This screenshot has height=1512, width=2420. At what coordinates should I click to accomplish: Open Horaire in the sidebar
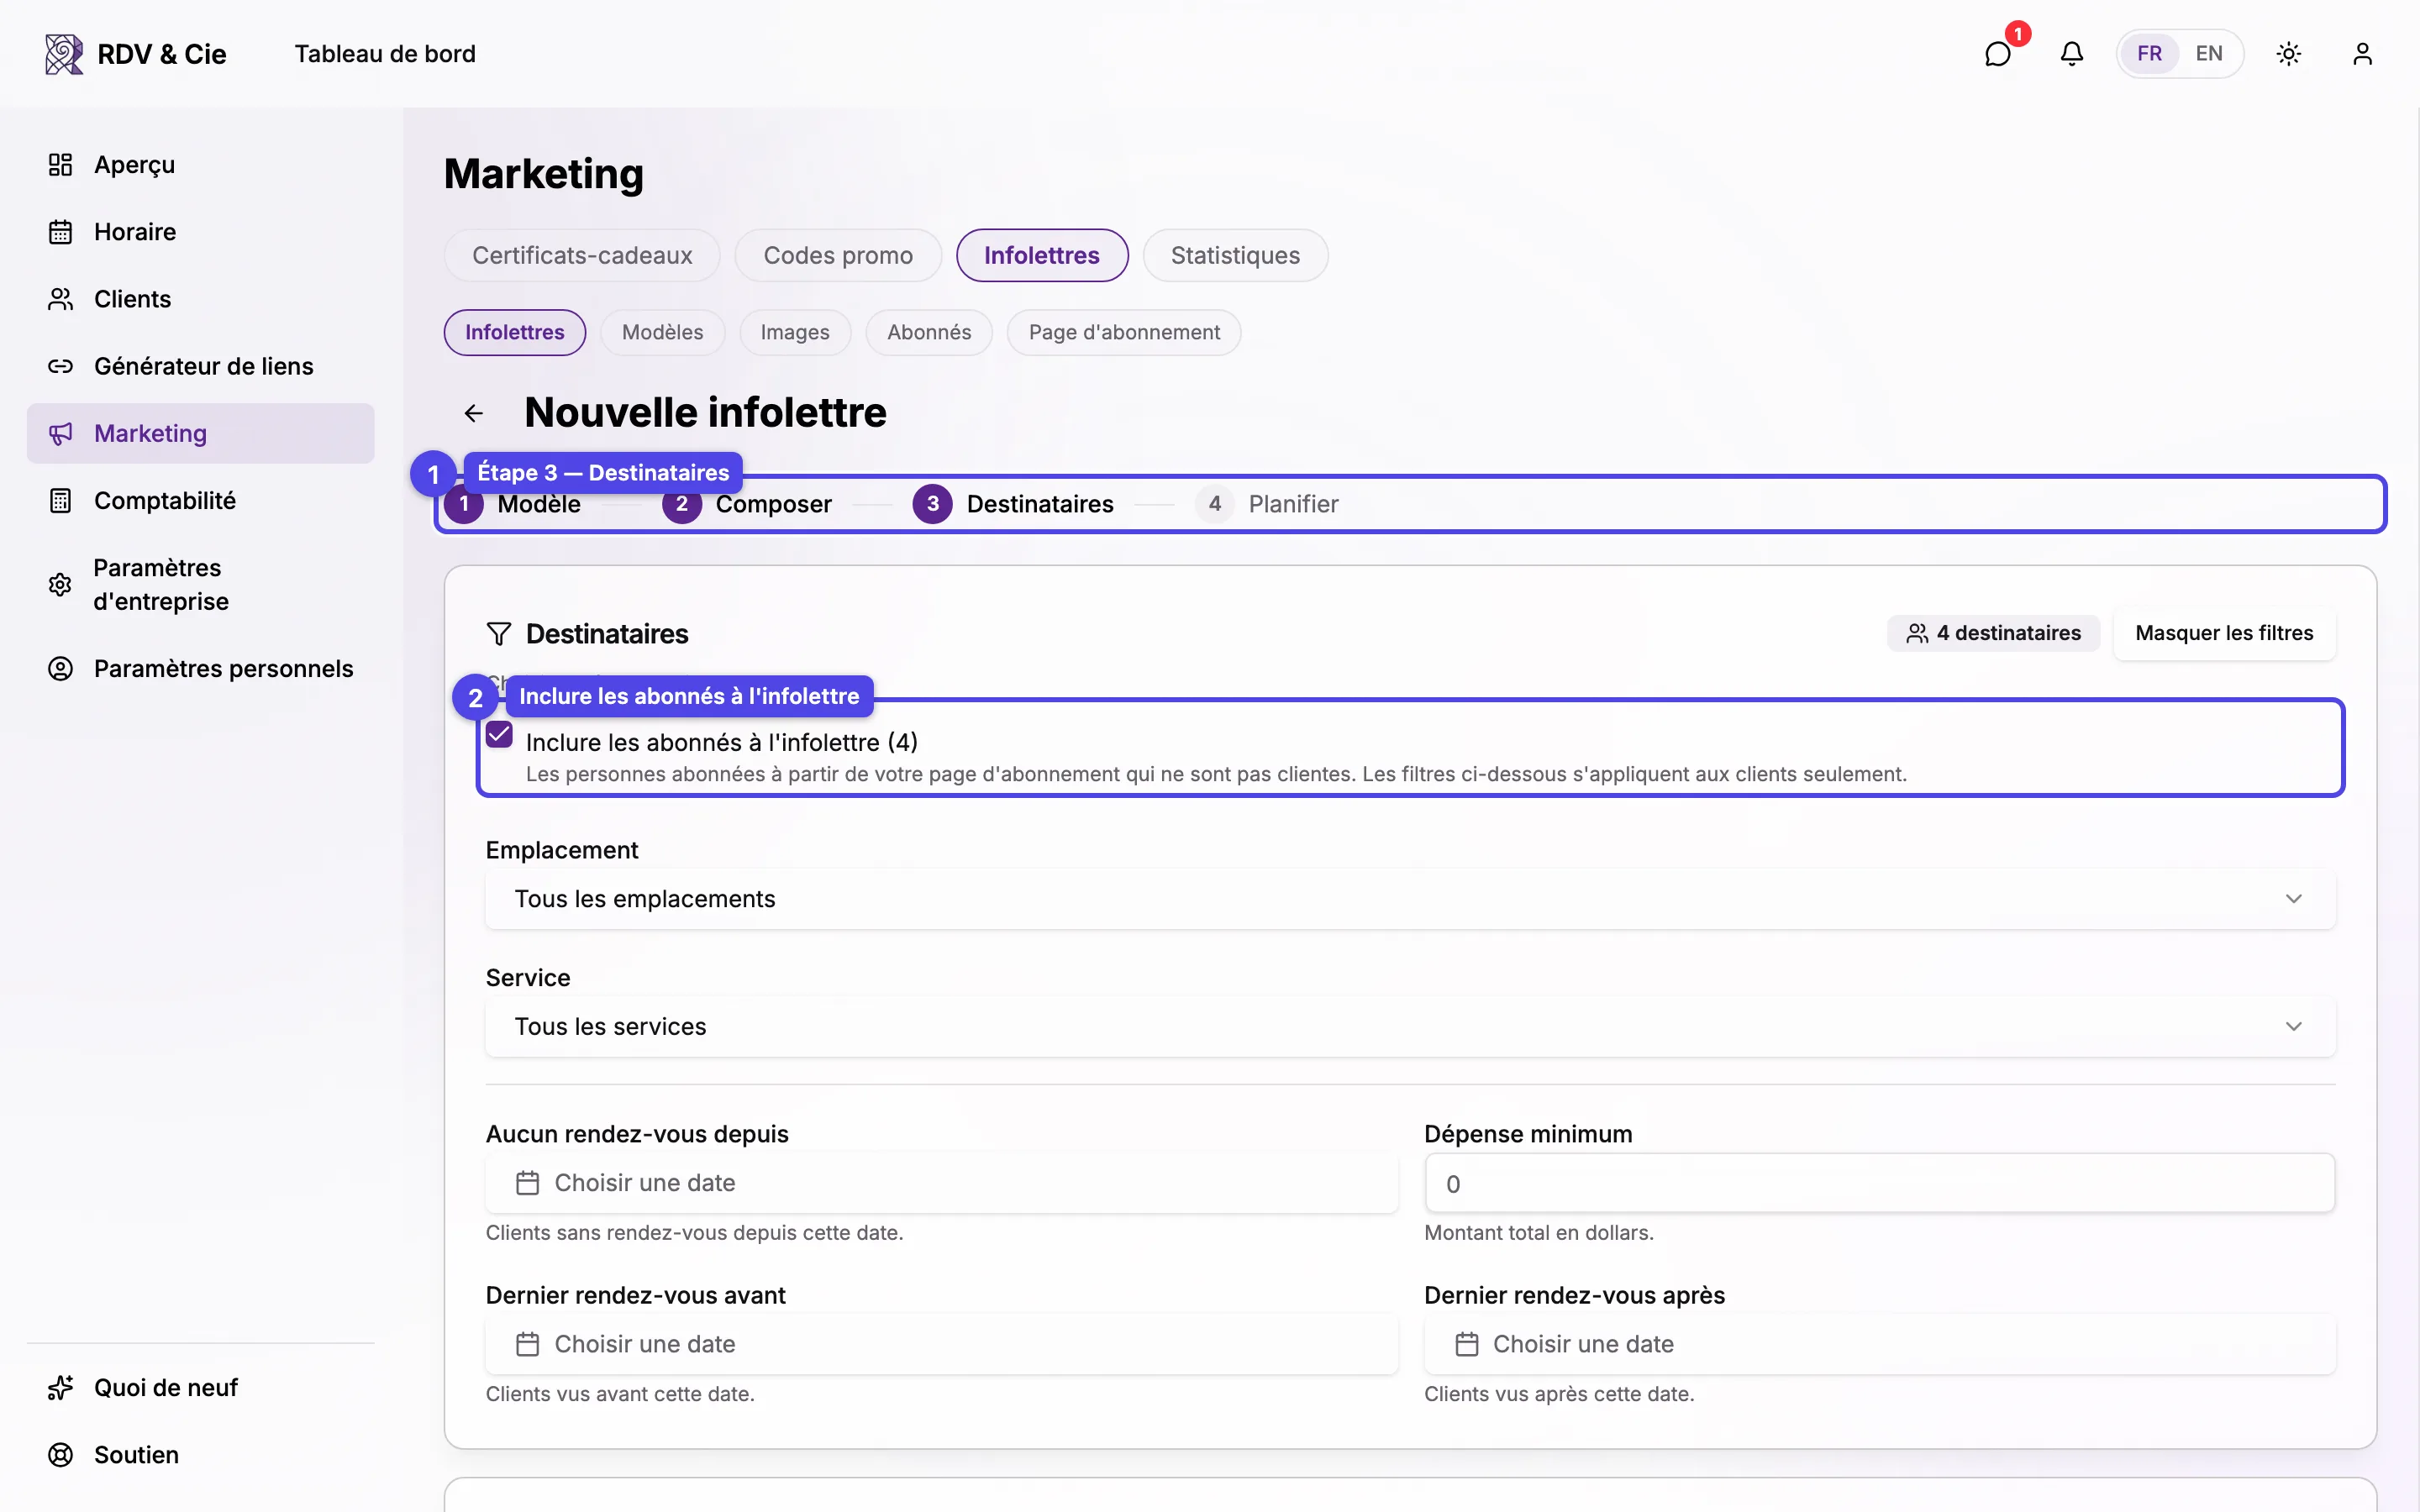(x=200, y=232)
